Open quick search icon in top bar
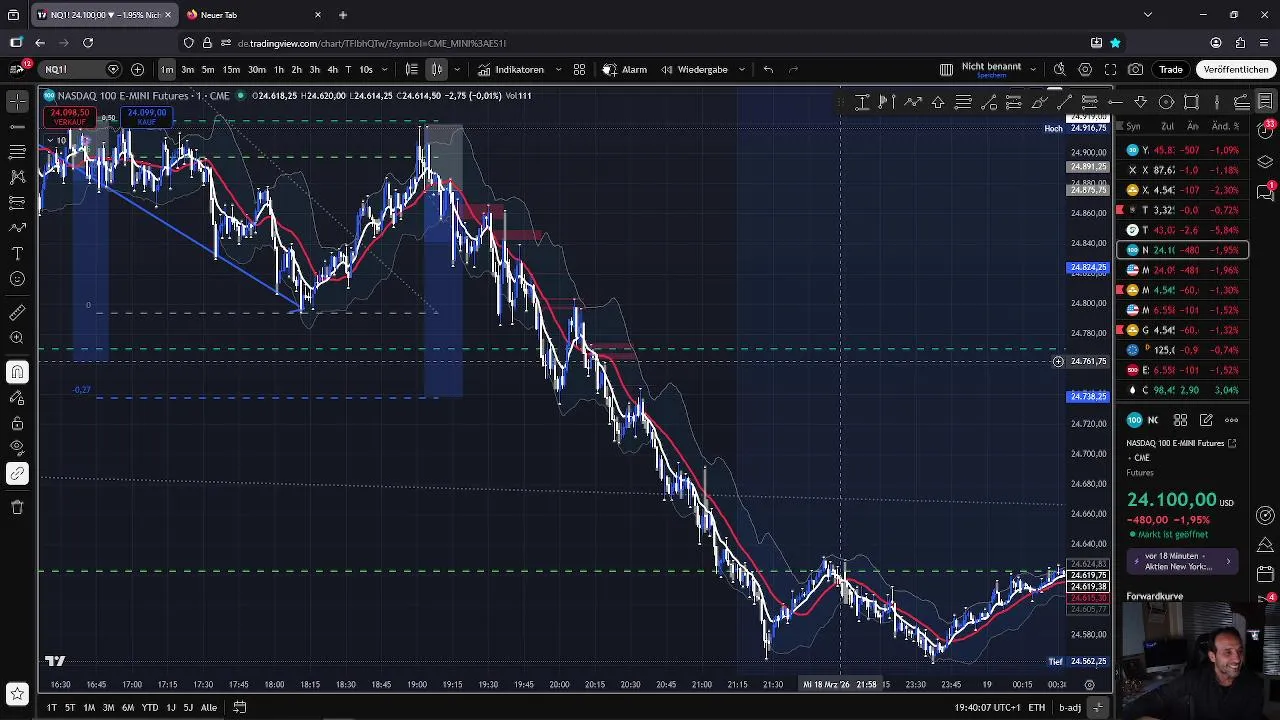This screenshot has width=1280, height=720. [1059, 69]
